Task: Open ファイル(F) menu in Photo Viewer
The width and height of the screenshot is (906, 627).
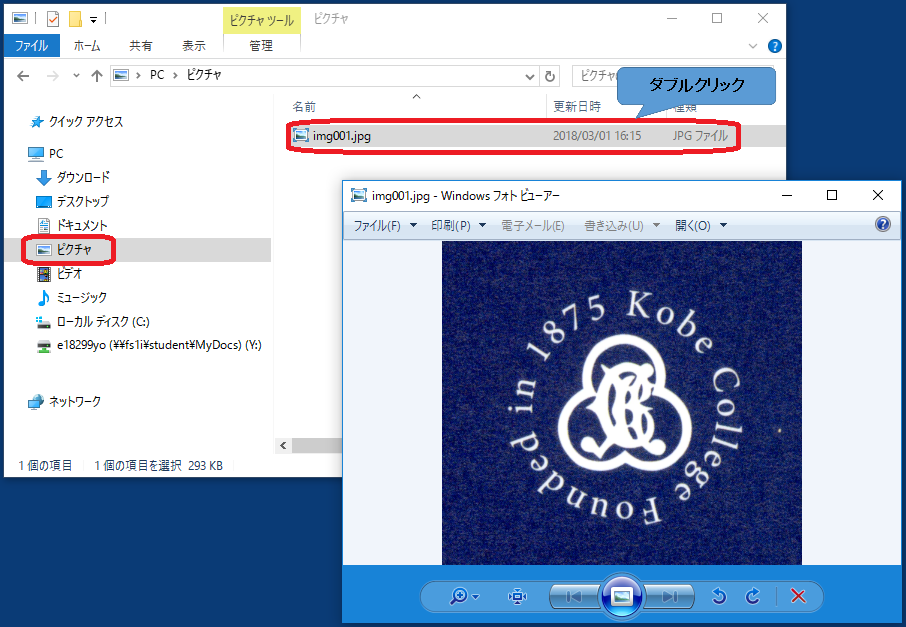Action: (385, 225)
